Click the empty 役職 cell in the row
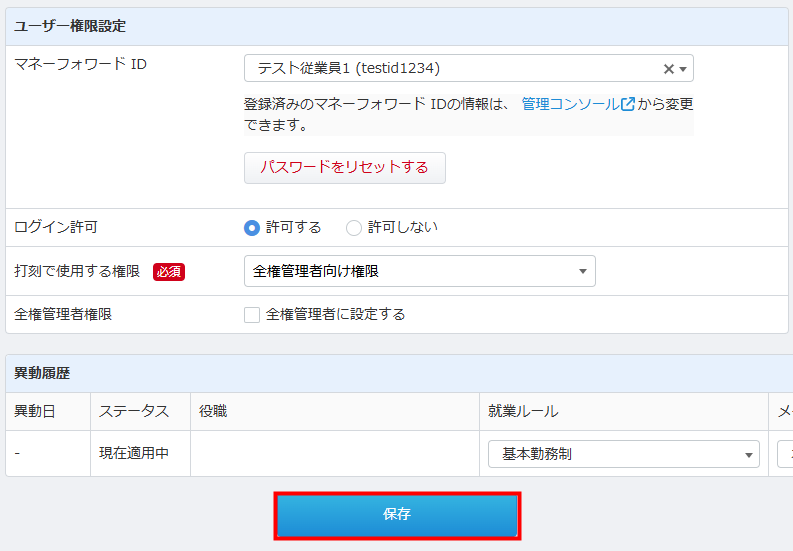Image resolution: width=793 pixels, height=551 pixels. point(334,453)
